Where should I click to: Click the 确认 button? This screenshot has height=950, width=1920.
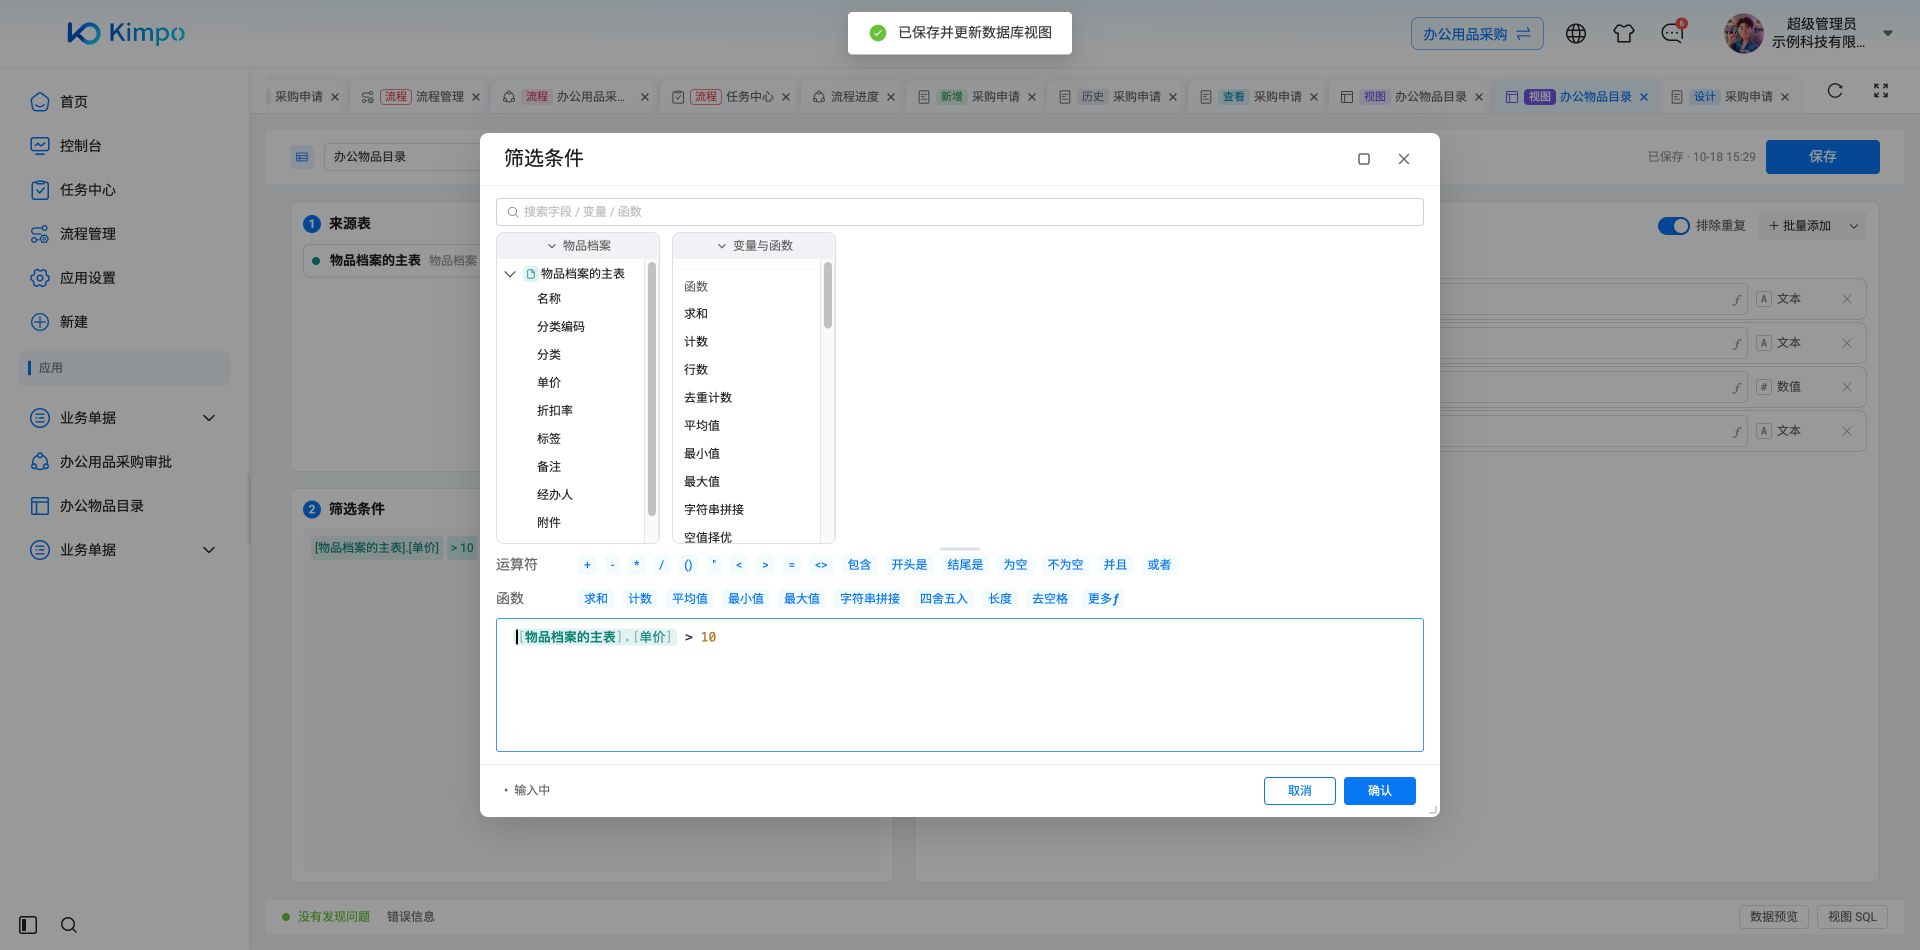[1380, 791]
